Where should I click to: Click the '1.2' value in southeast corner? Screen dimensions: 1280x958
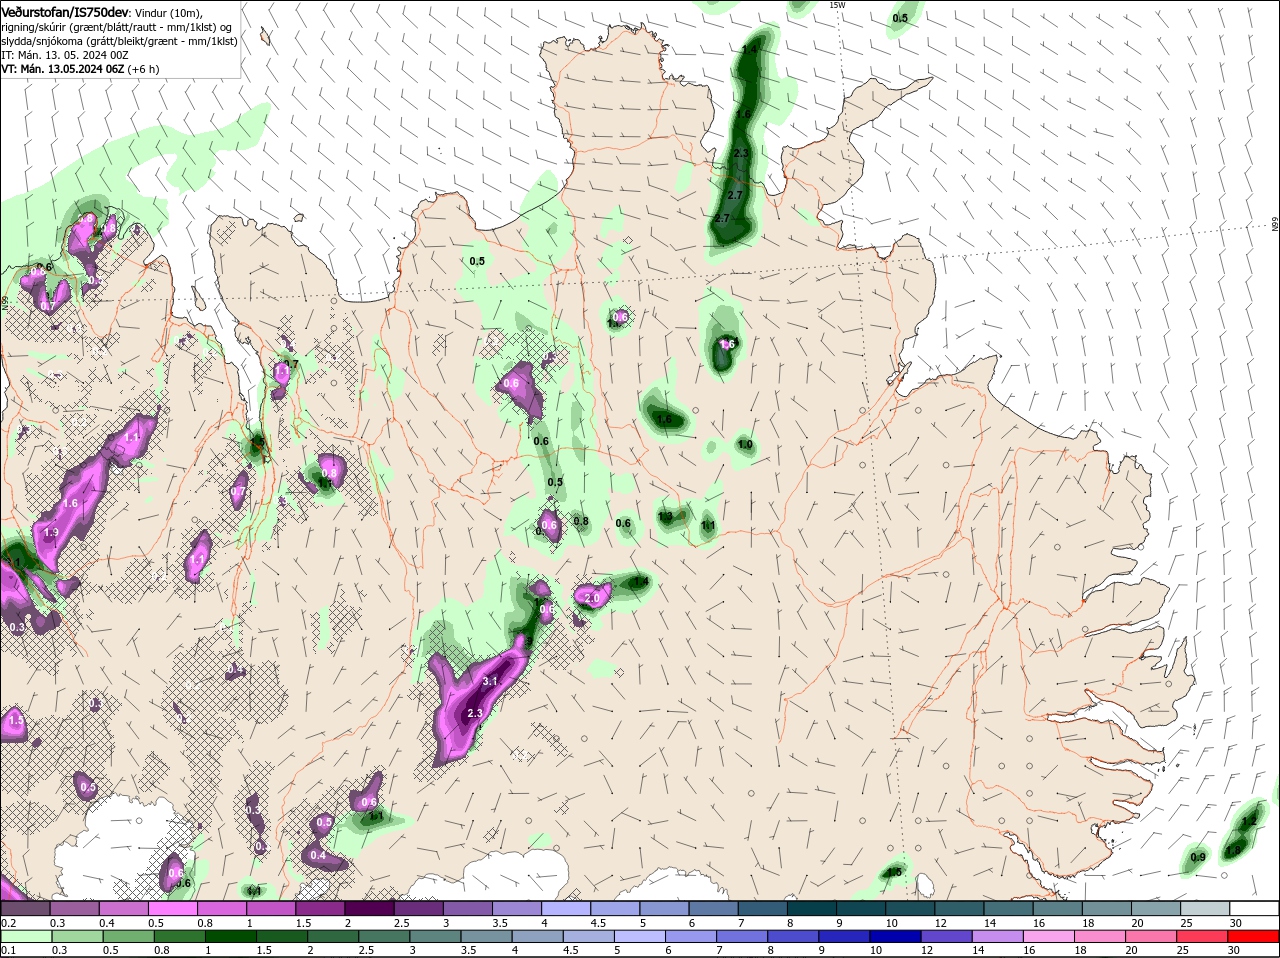click(1248, 822)
